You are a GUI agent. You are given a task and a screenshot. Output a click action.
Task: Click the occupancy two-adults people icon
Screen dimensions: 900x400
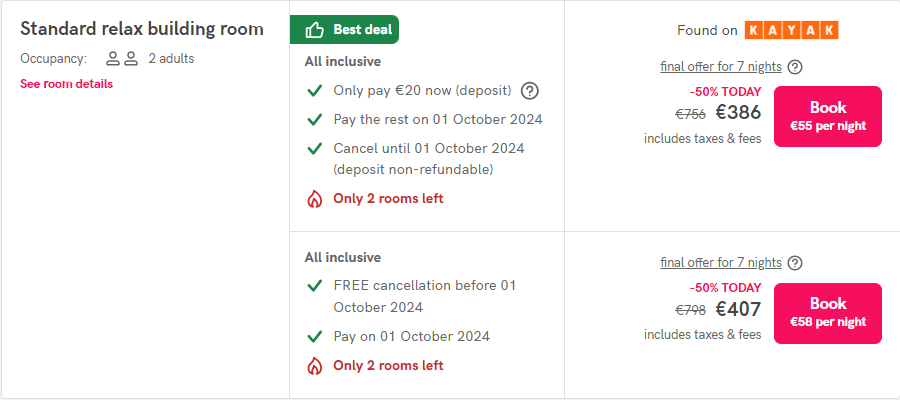click(122, 59)
